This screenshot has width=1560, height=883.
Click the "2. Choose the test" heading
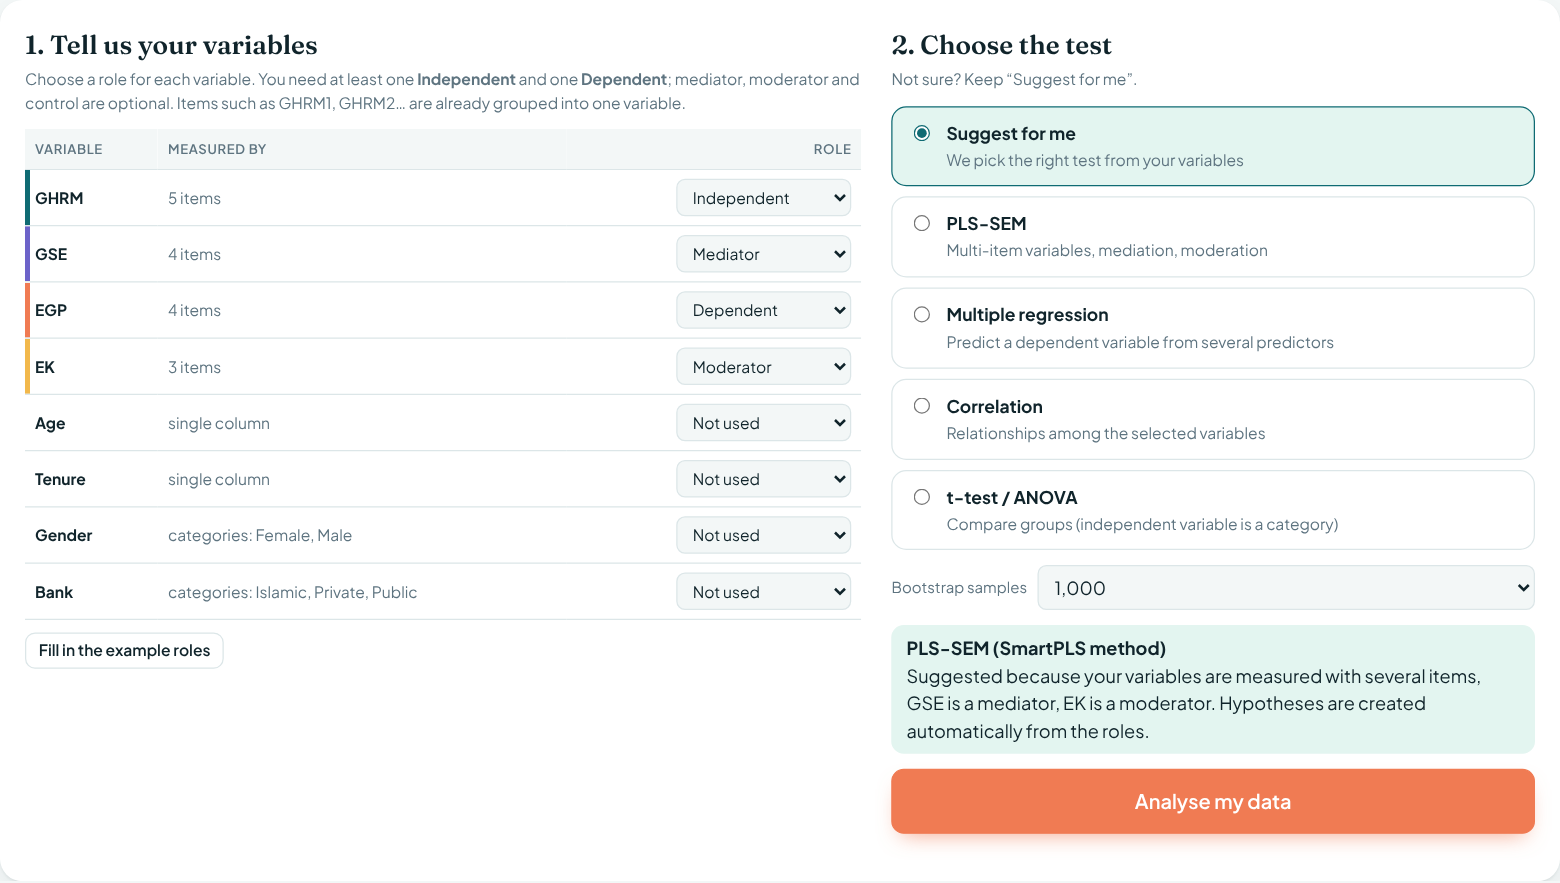[x=1001, y=45]
